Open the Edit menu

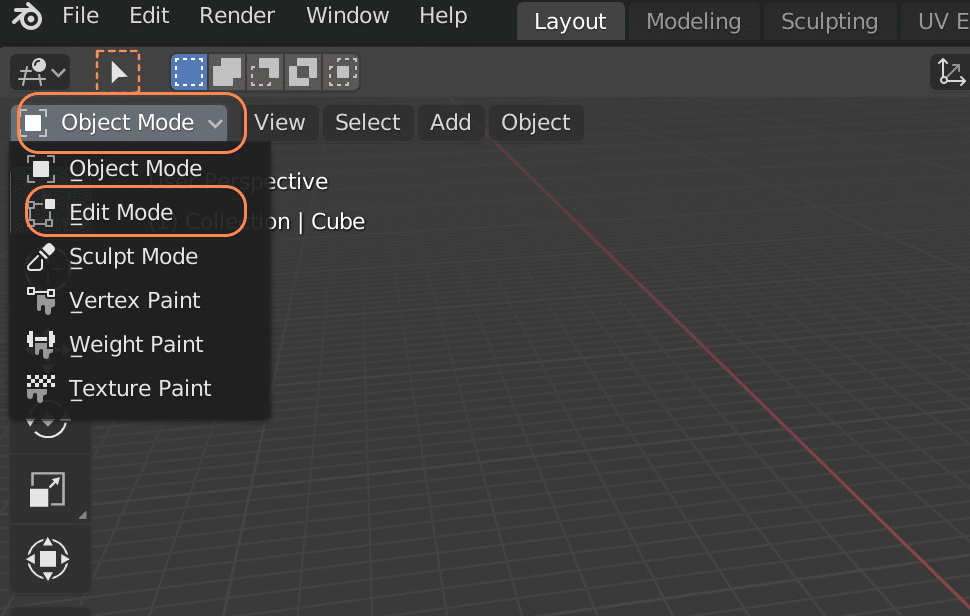pos(149,15)
